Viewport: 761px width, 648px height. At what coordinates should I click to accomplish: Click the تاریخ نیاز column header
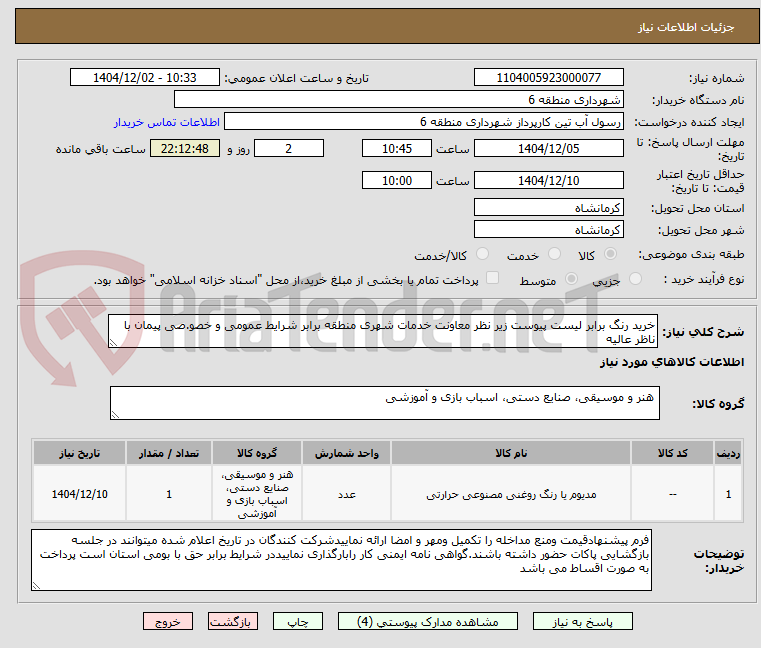80,453
